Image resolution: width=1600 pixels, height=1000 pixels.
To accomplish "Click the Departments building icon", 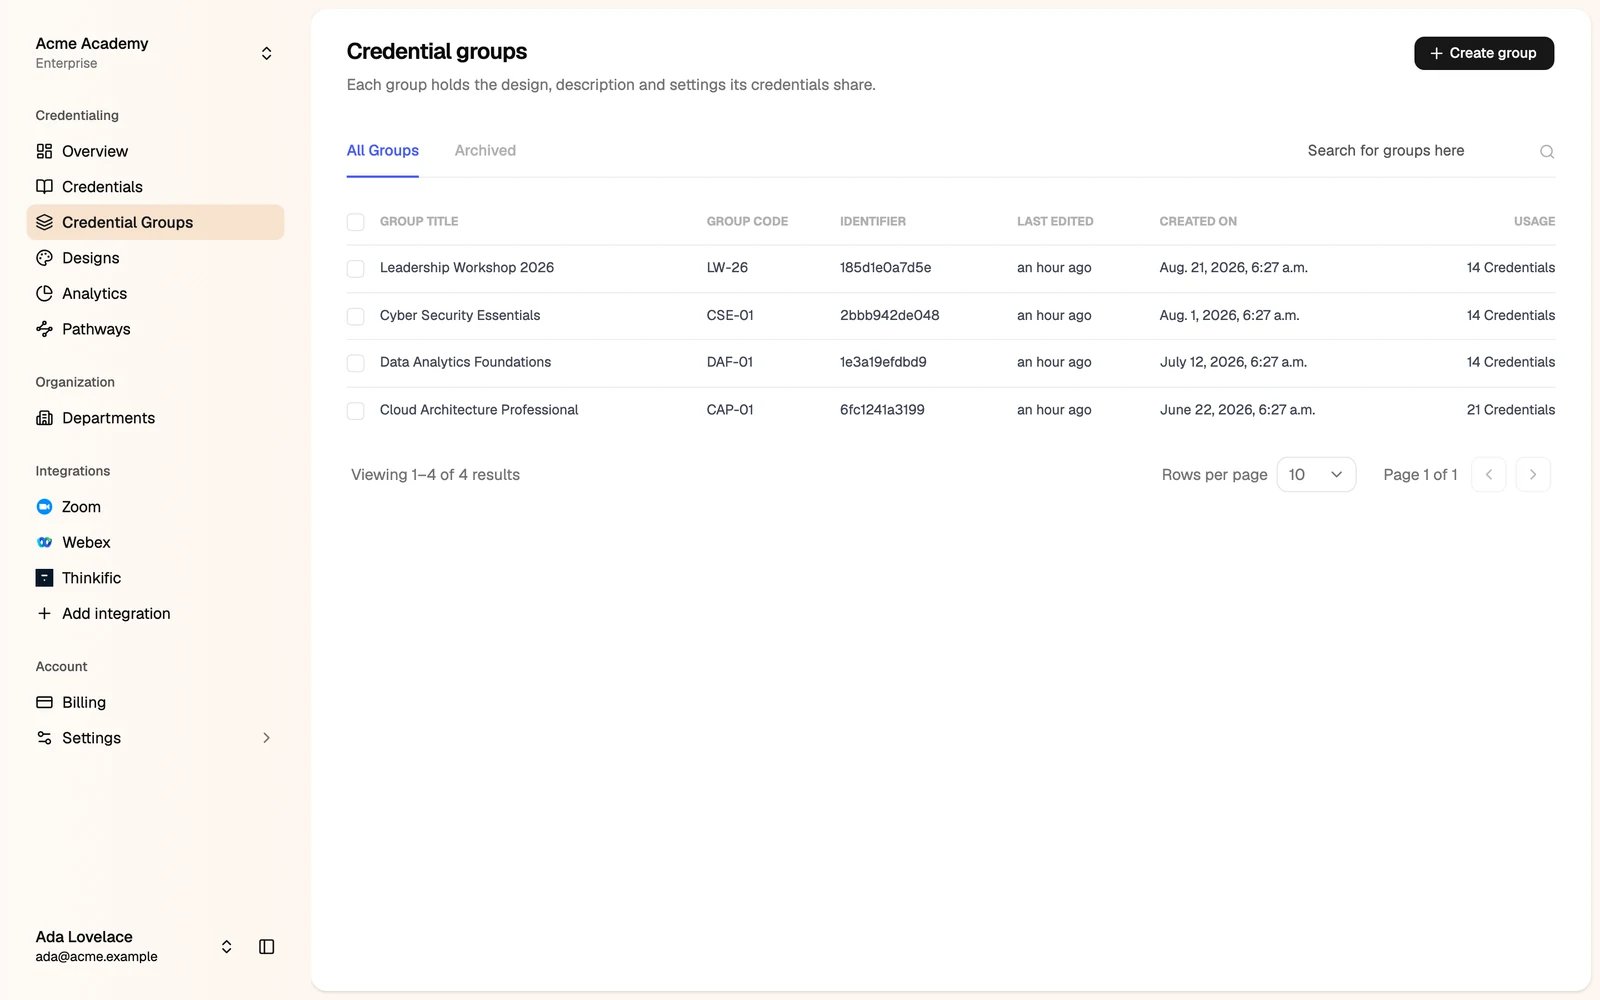I will click(44, 418).
